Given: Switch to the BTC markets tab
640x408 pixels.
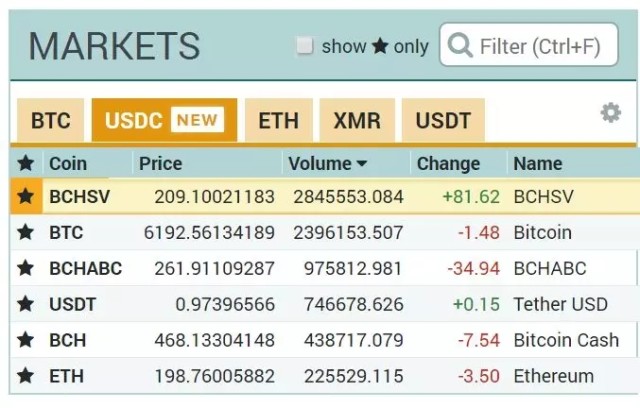Looking at the screenshot, I should point(51,120).
